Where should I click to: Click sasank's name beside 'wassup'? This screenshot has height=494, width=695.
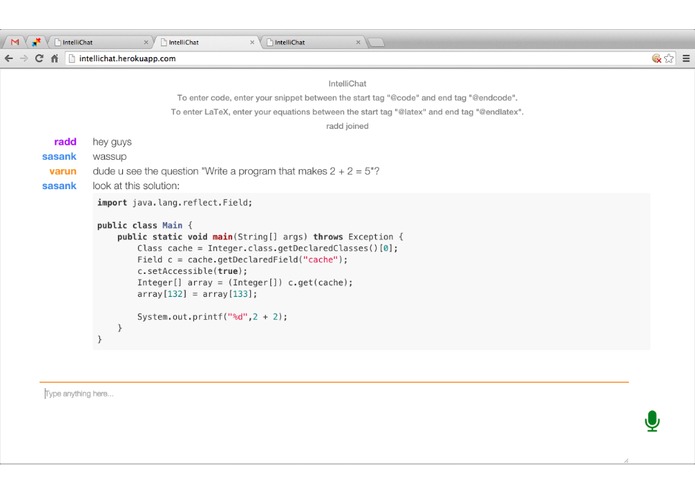click(x=59, y=156)
